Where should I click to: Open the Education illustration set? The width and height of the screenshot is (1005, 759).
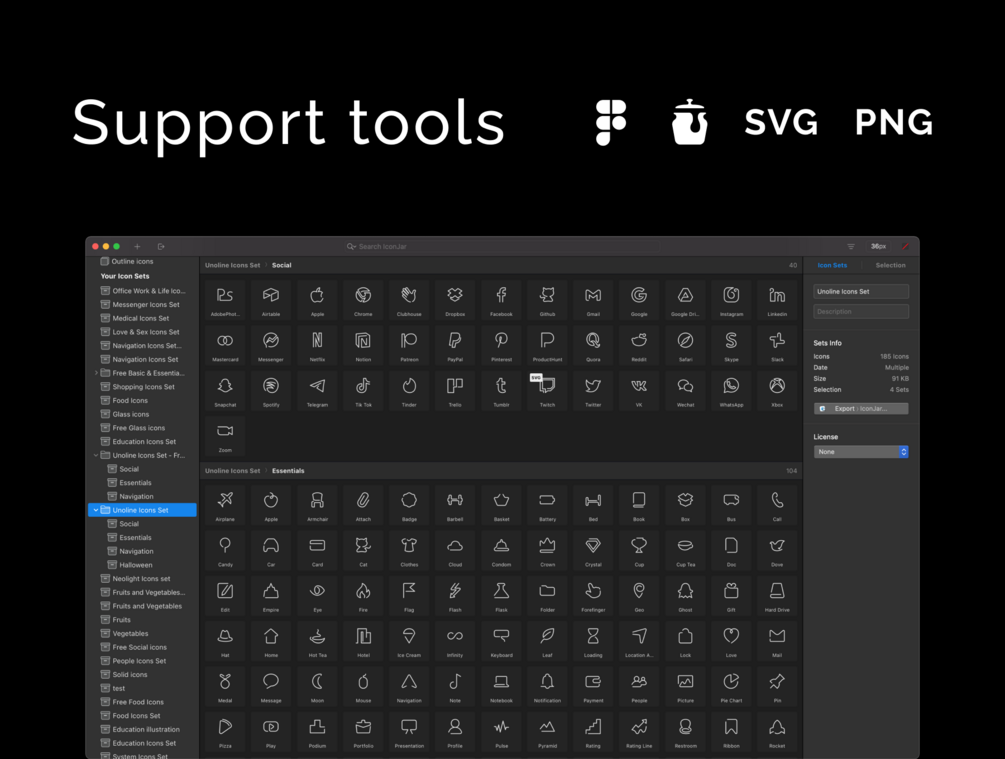point(146,730)
